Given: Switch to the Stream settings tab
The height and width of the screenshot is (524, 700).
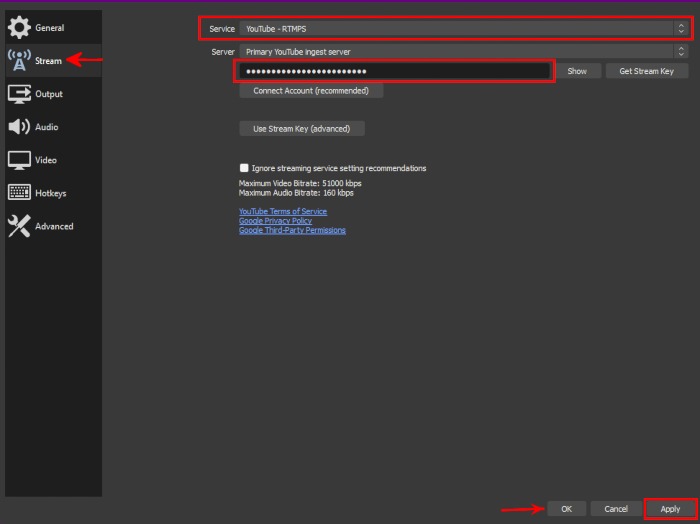Looking at the screenshot, I should [x=54, y=61].
